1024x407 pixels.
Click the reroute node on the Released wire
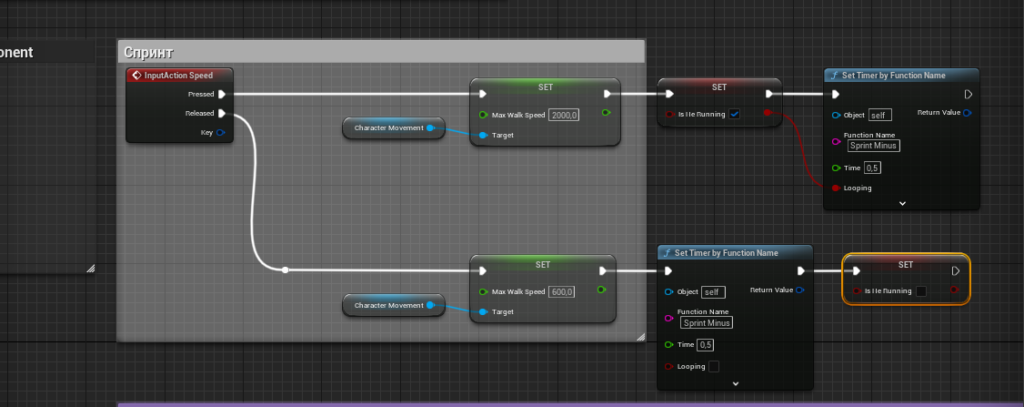[x=285, y=270]
